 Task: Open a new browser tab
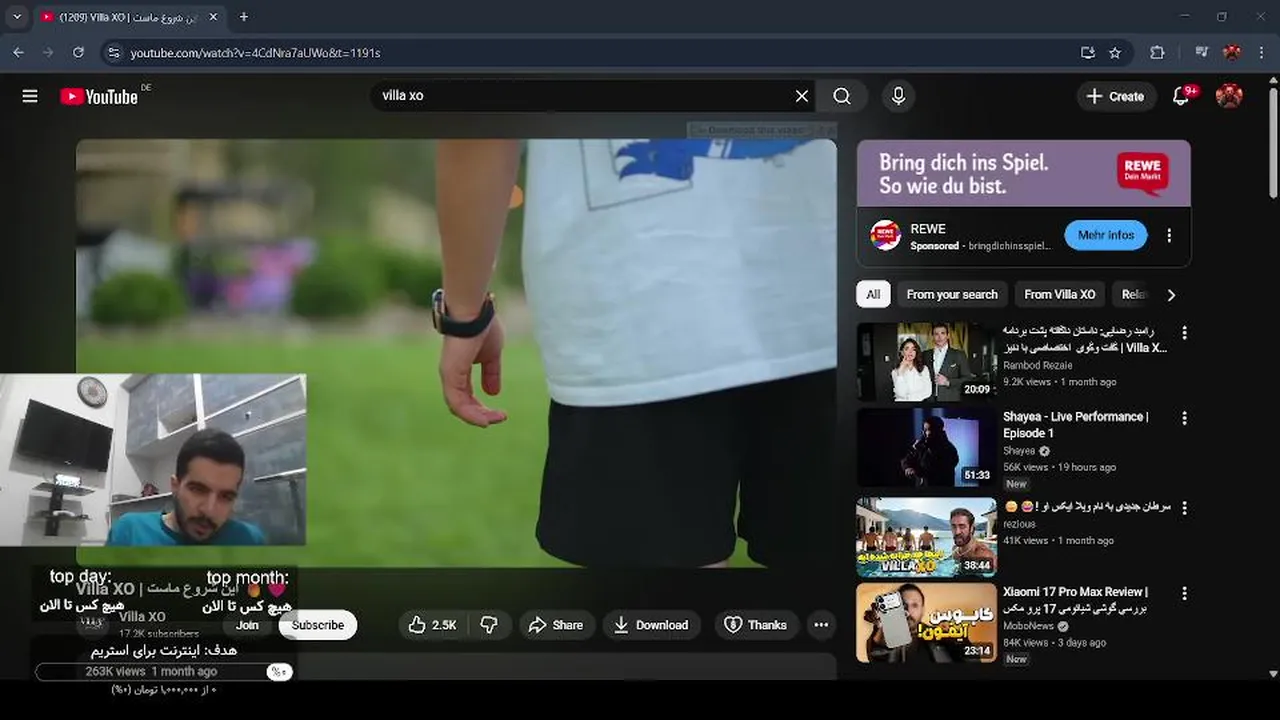(243, 17)
